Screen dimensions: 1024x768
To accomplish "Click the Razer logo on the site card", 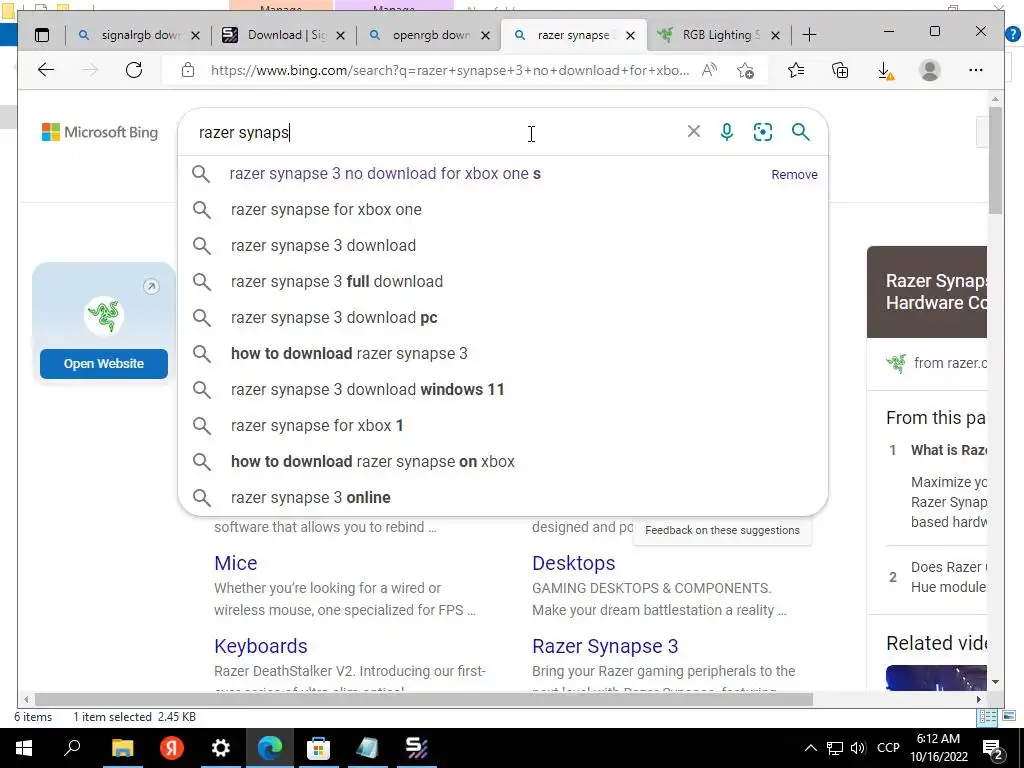I will tap(104, 316).
